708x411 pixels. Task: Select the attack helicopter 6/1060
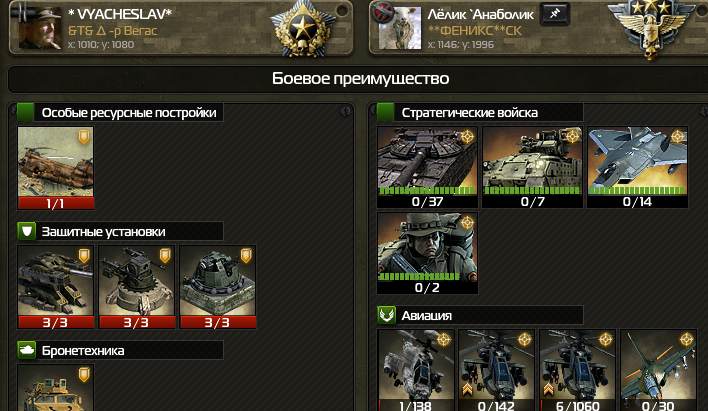(x=578, y=370)
